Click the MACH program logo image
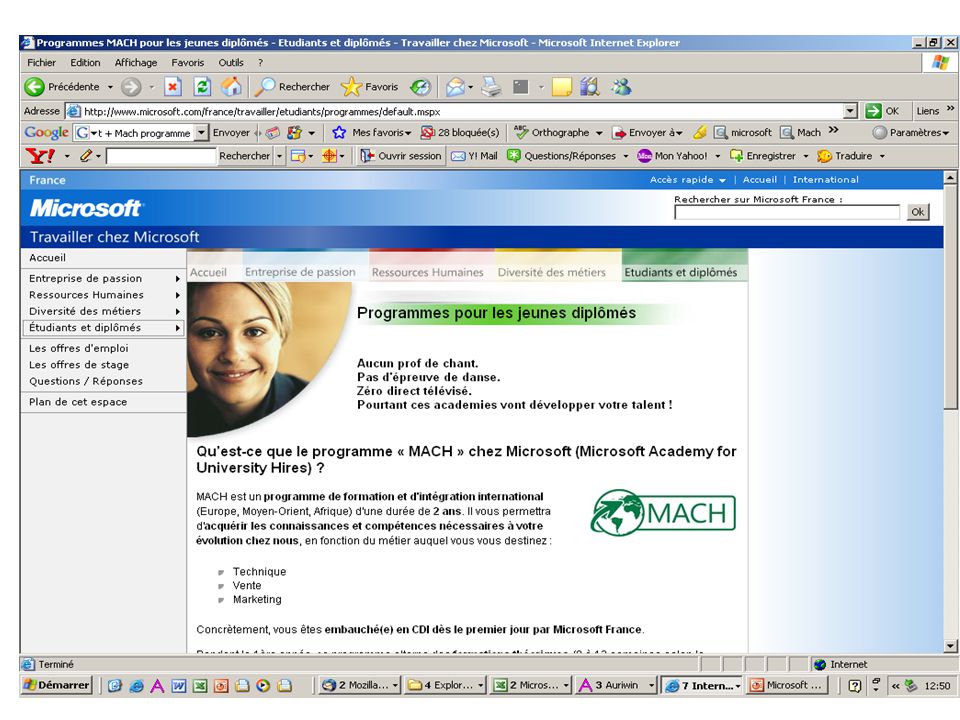 (663, 512)
